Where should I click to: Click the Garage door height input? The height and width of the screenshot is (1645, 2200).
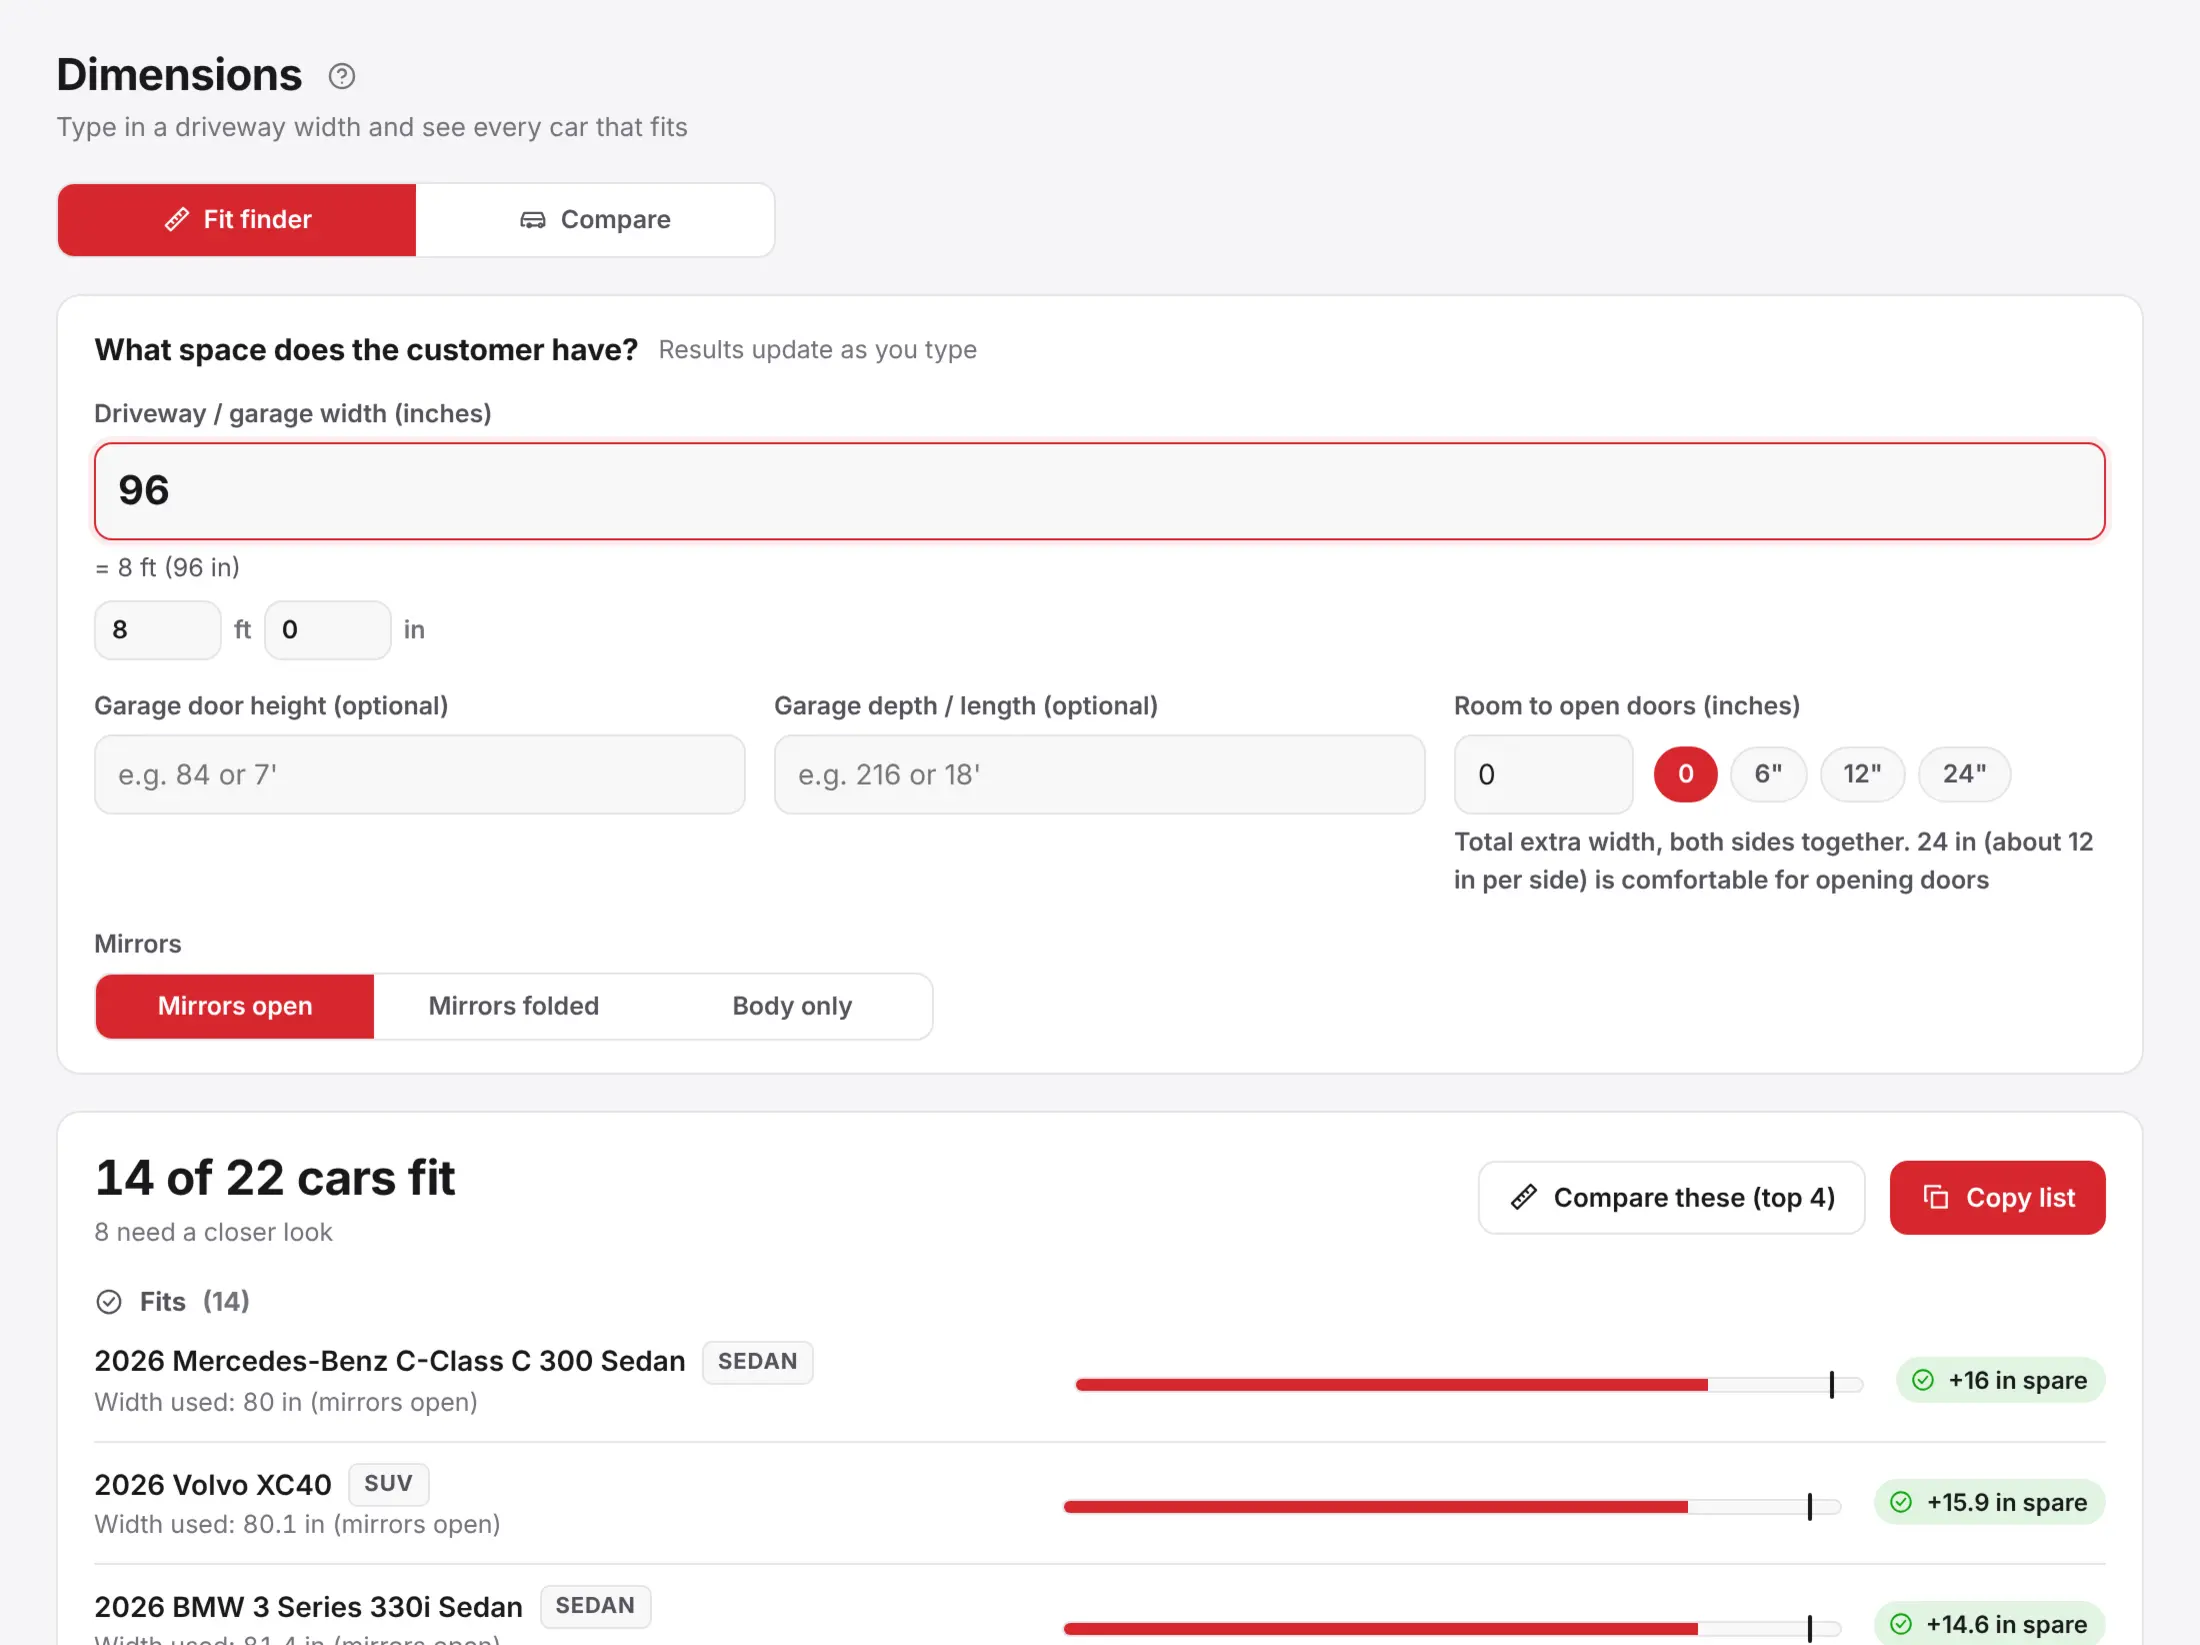pos(420,775)
